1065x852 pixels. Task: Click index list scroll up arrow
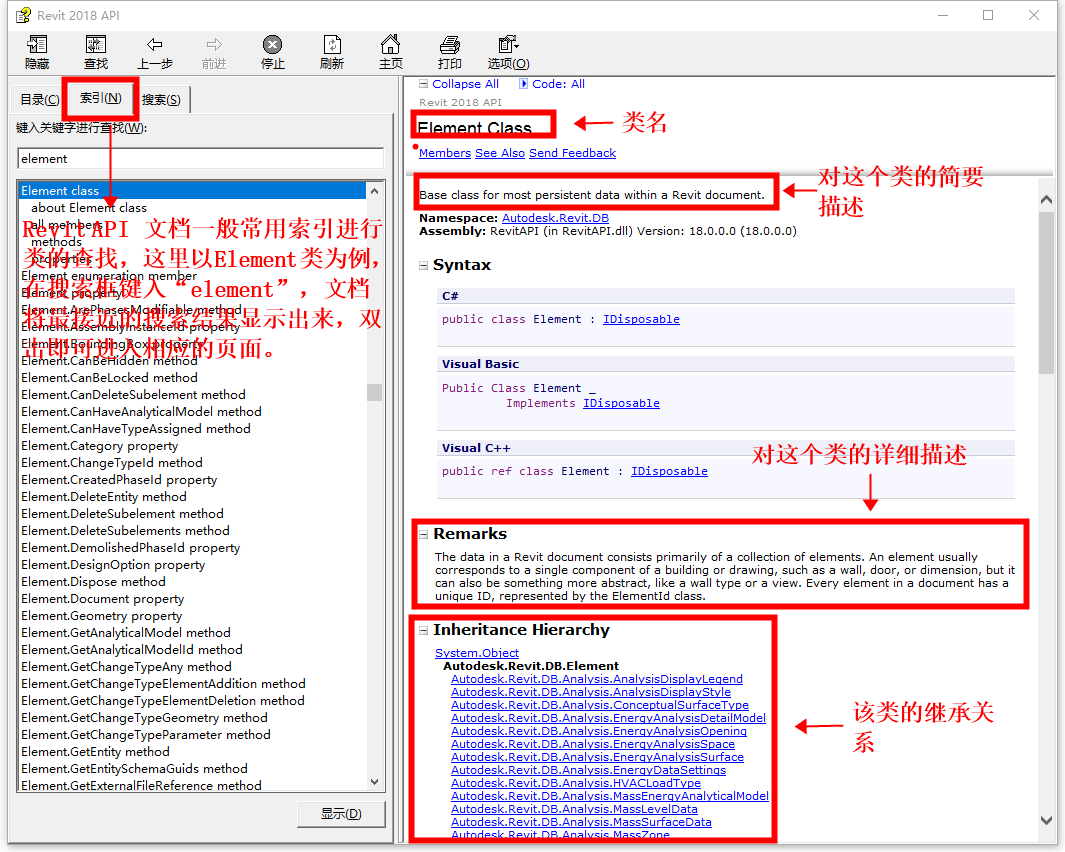[374, 191]
